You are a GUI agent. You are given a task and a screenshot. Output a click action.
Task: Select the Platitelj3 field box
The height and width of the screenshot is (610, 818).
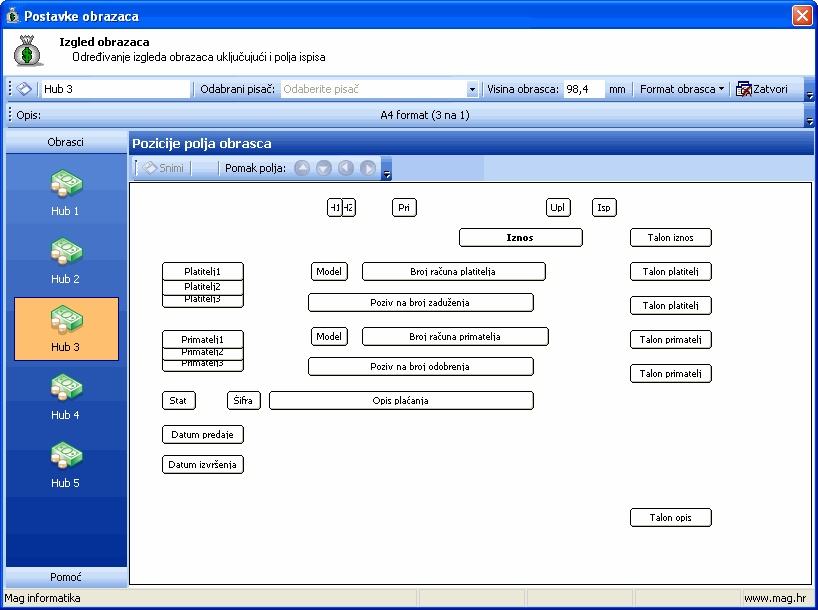(x=203, y=301)
